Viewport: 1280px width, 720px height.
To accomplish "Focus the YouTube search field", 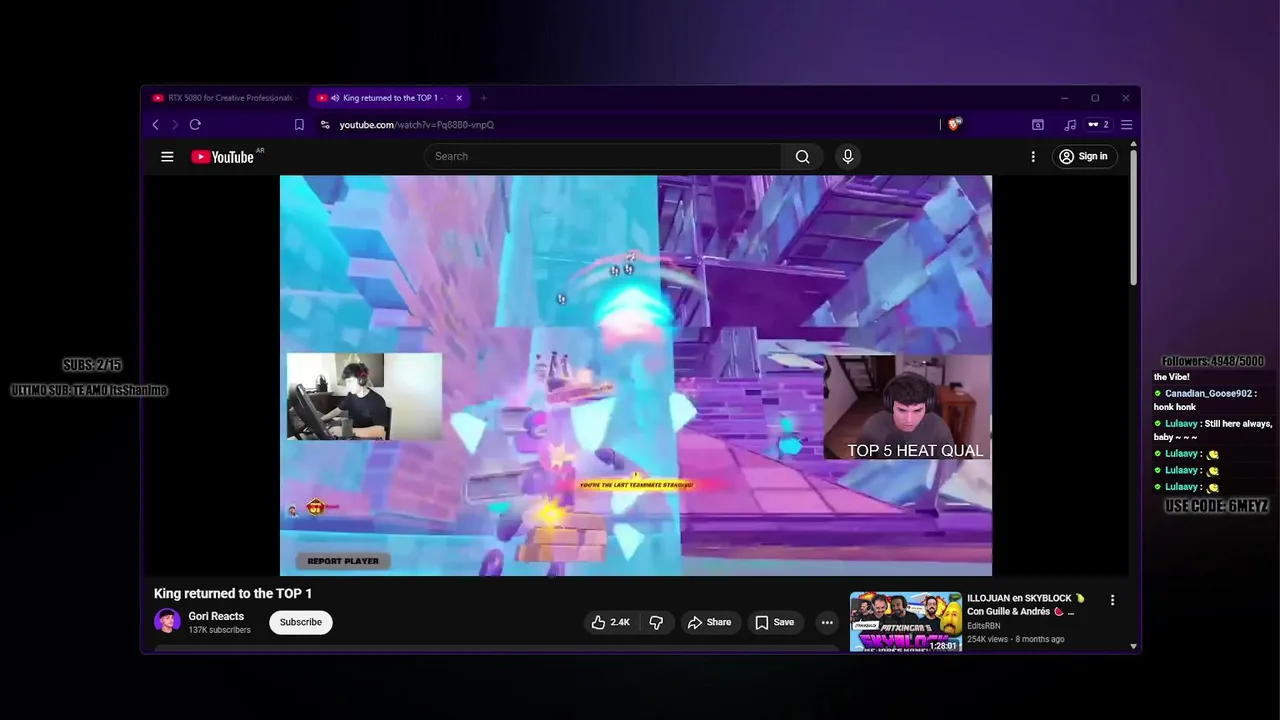I will click(x=604, y=156).
